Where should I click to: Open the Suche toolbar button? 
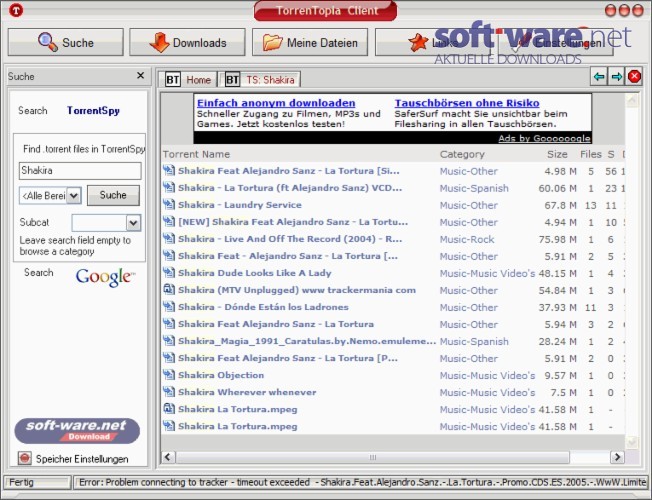point(65,42)
